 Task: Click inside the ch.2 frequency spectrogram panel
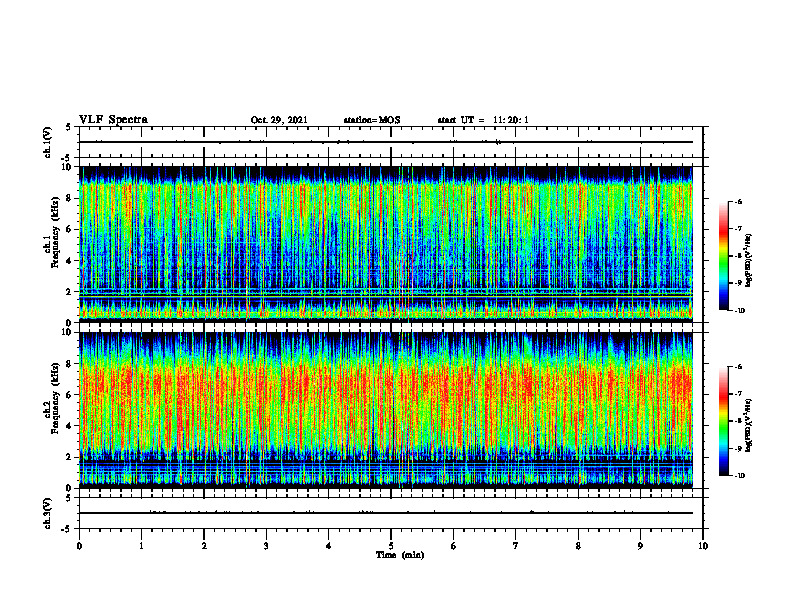pyautogui.click(x=386, y=410)
